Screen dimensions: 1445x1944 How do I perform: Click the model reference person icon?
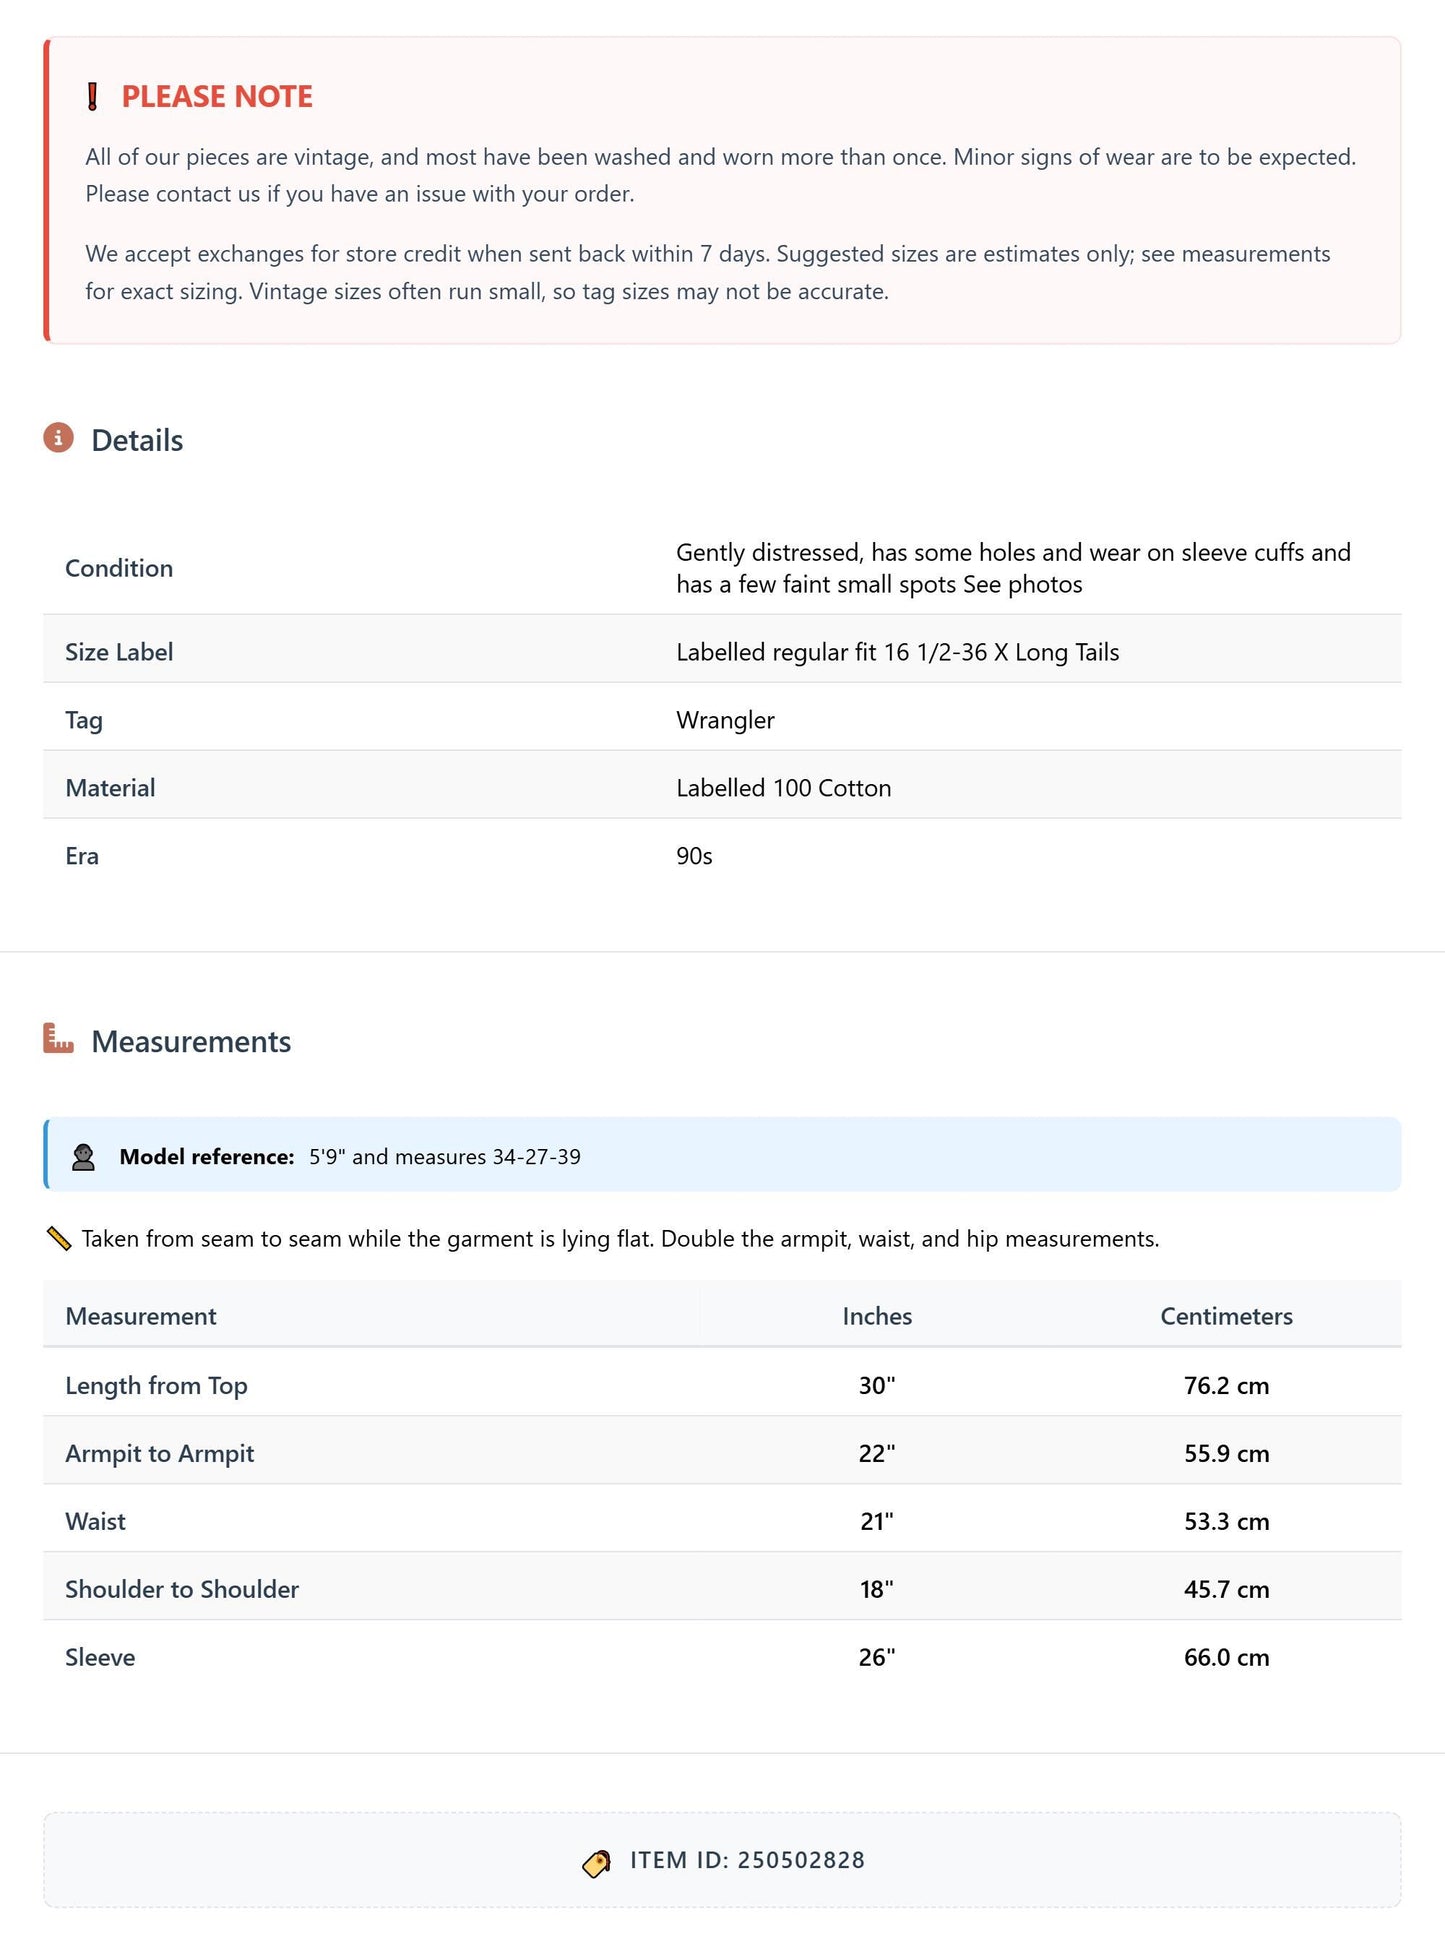[x=83, y=1157]
